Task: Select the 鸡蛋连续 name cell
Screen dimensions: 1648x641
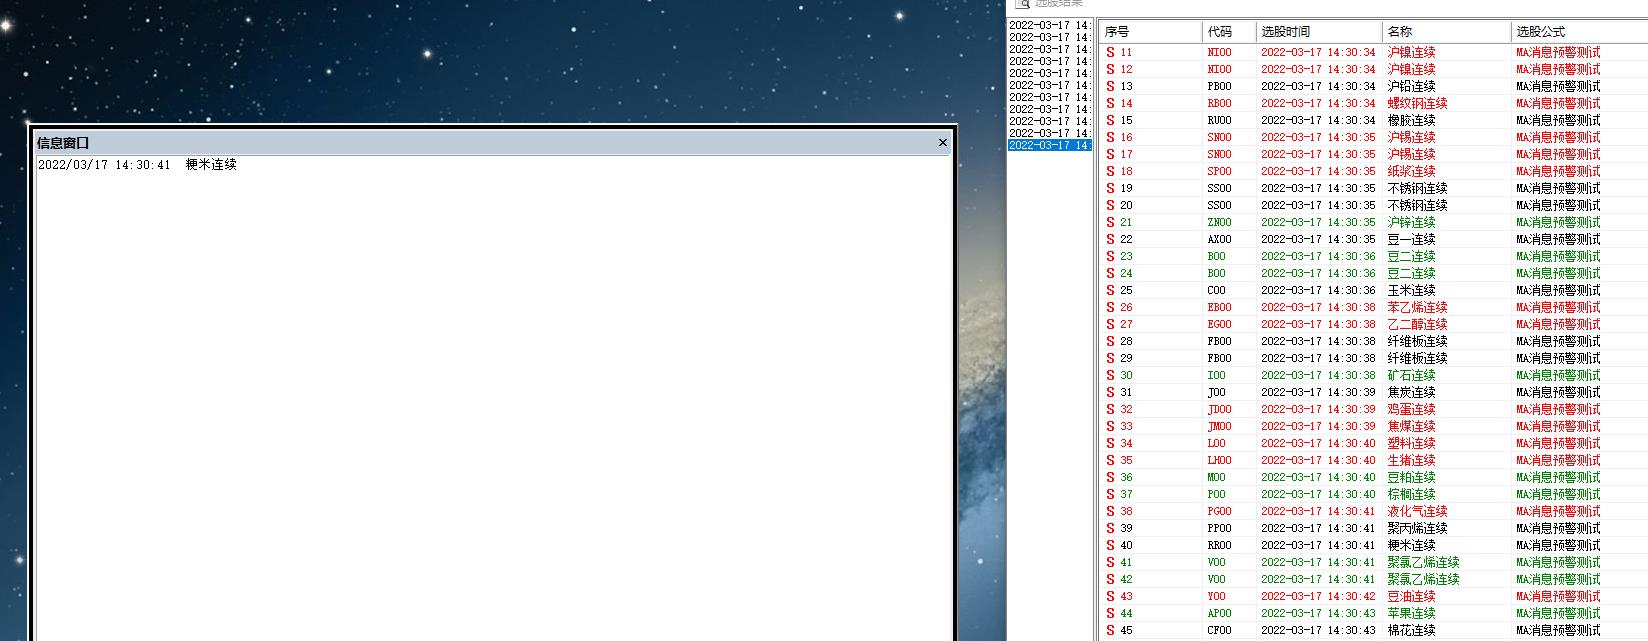Action: [1411, 409]
